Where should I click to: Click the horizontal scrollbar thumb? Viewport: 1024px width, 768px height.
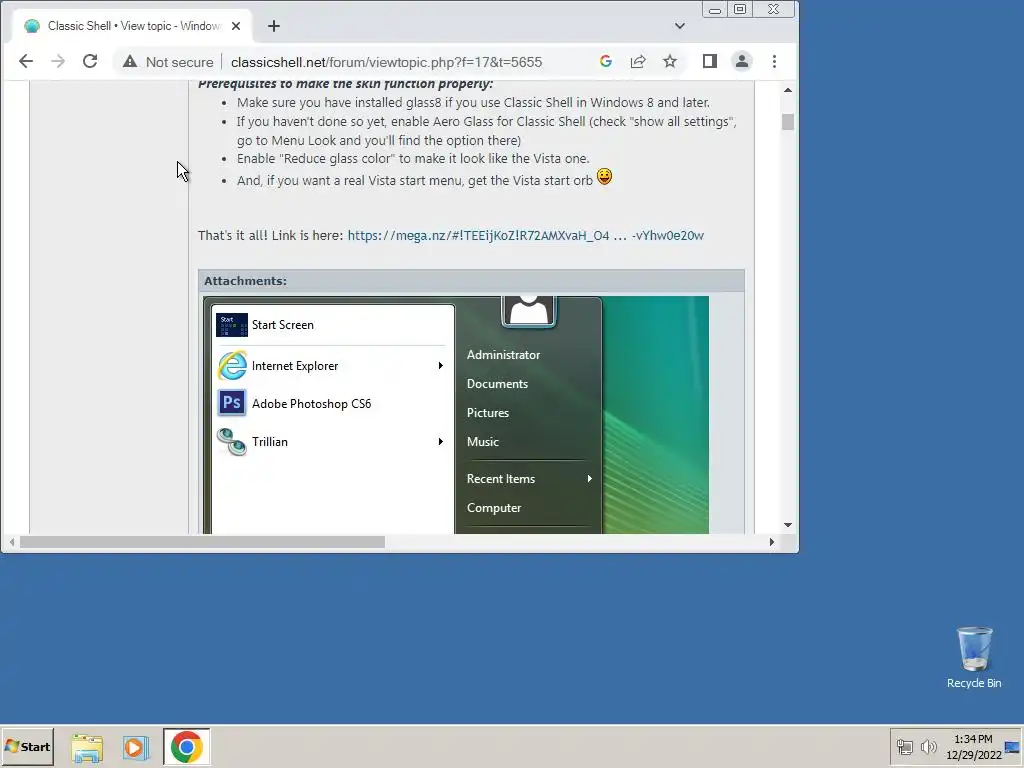coord(202,542)
